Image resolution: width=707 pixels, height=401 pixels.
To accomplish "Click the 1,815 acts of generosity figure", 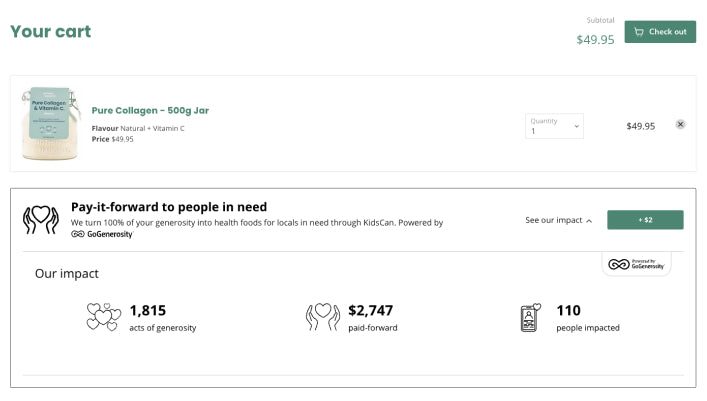I will [147, 310].
